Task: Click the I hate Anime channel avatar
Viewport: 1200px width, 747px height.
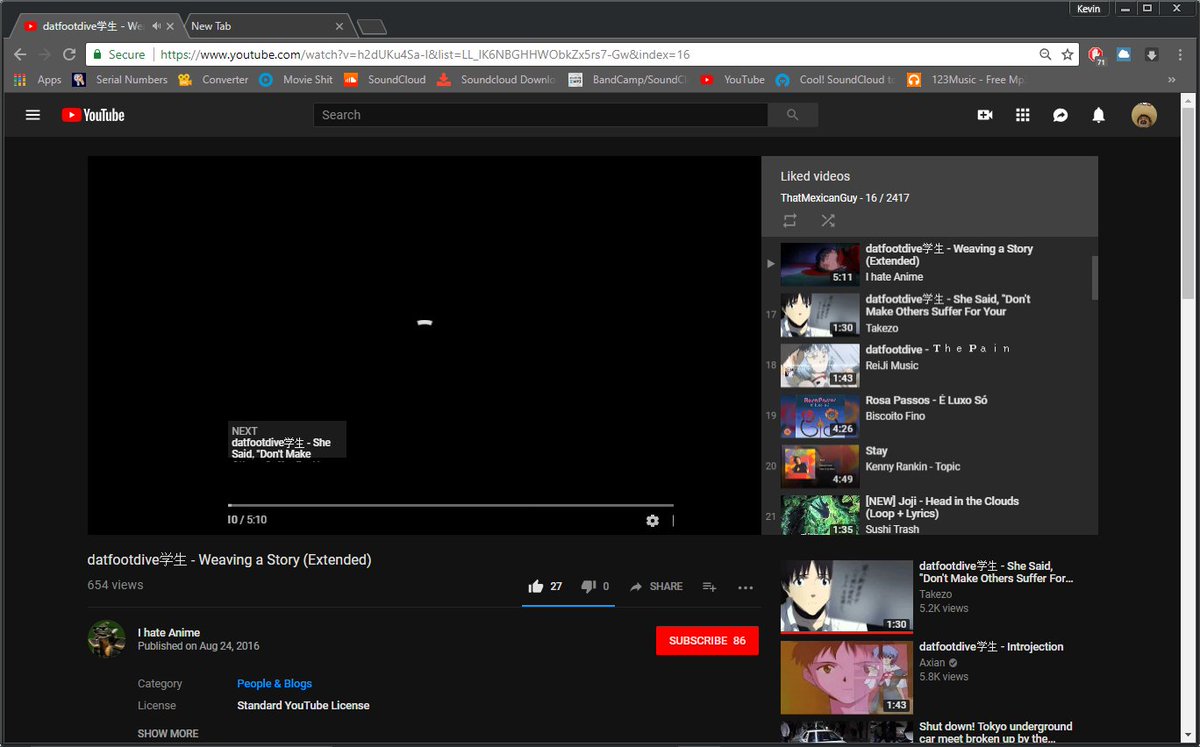Action: pos(107,638)
